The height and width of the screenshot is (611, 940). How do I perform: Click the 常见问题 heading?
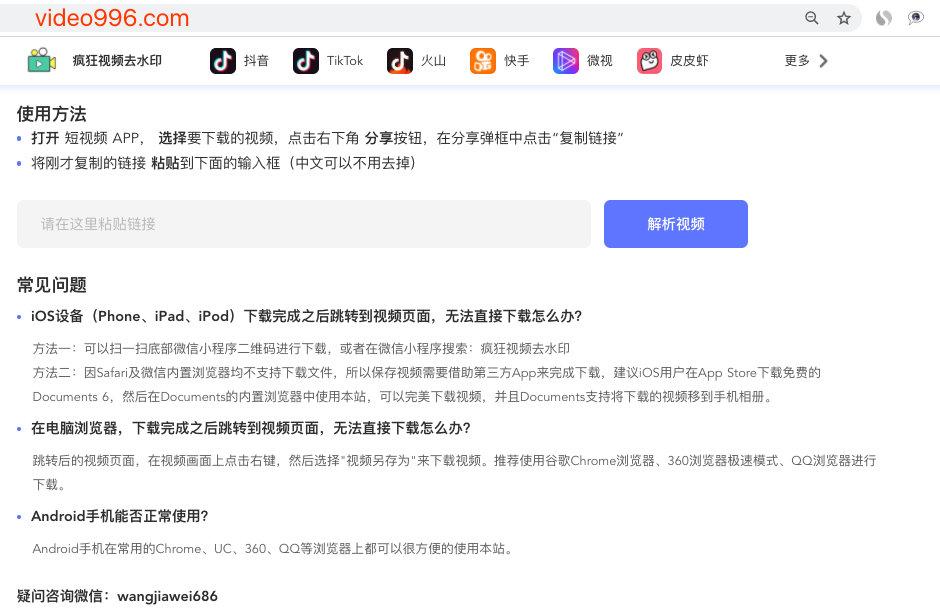point(52,285)
